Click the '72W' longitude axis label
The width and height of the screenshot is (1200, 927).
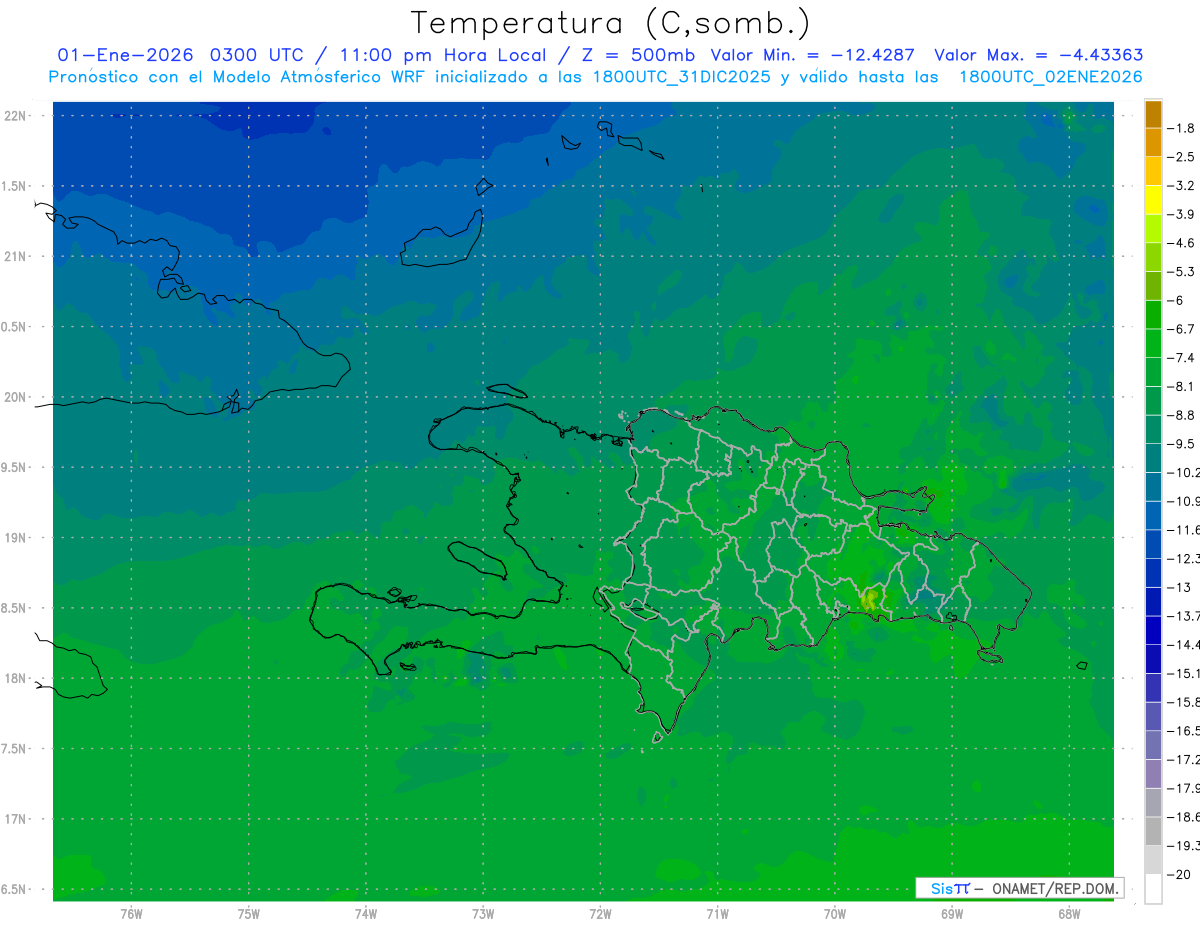(x=600, y=914)
